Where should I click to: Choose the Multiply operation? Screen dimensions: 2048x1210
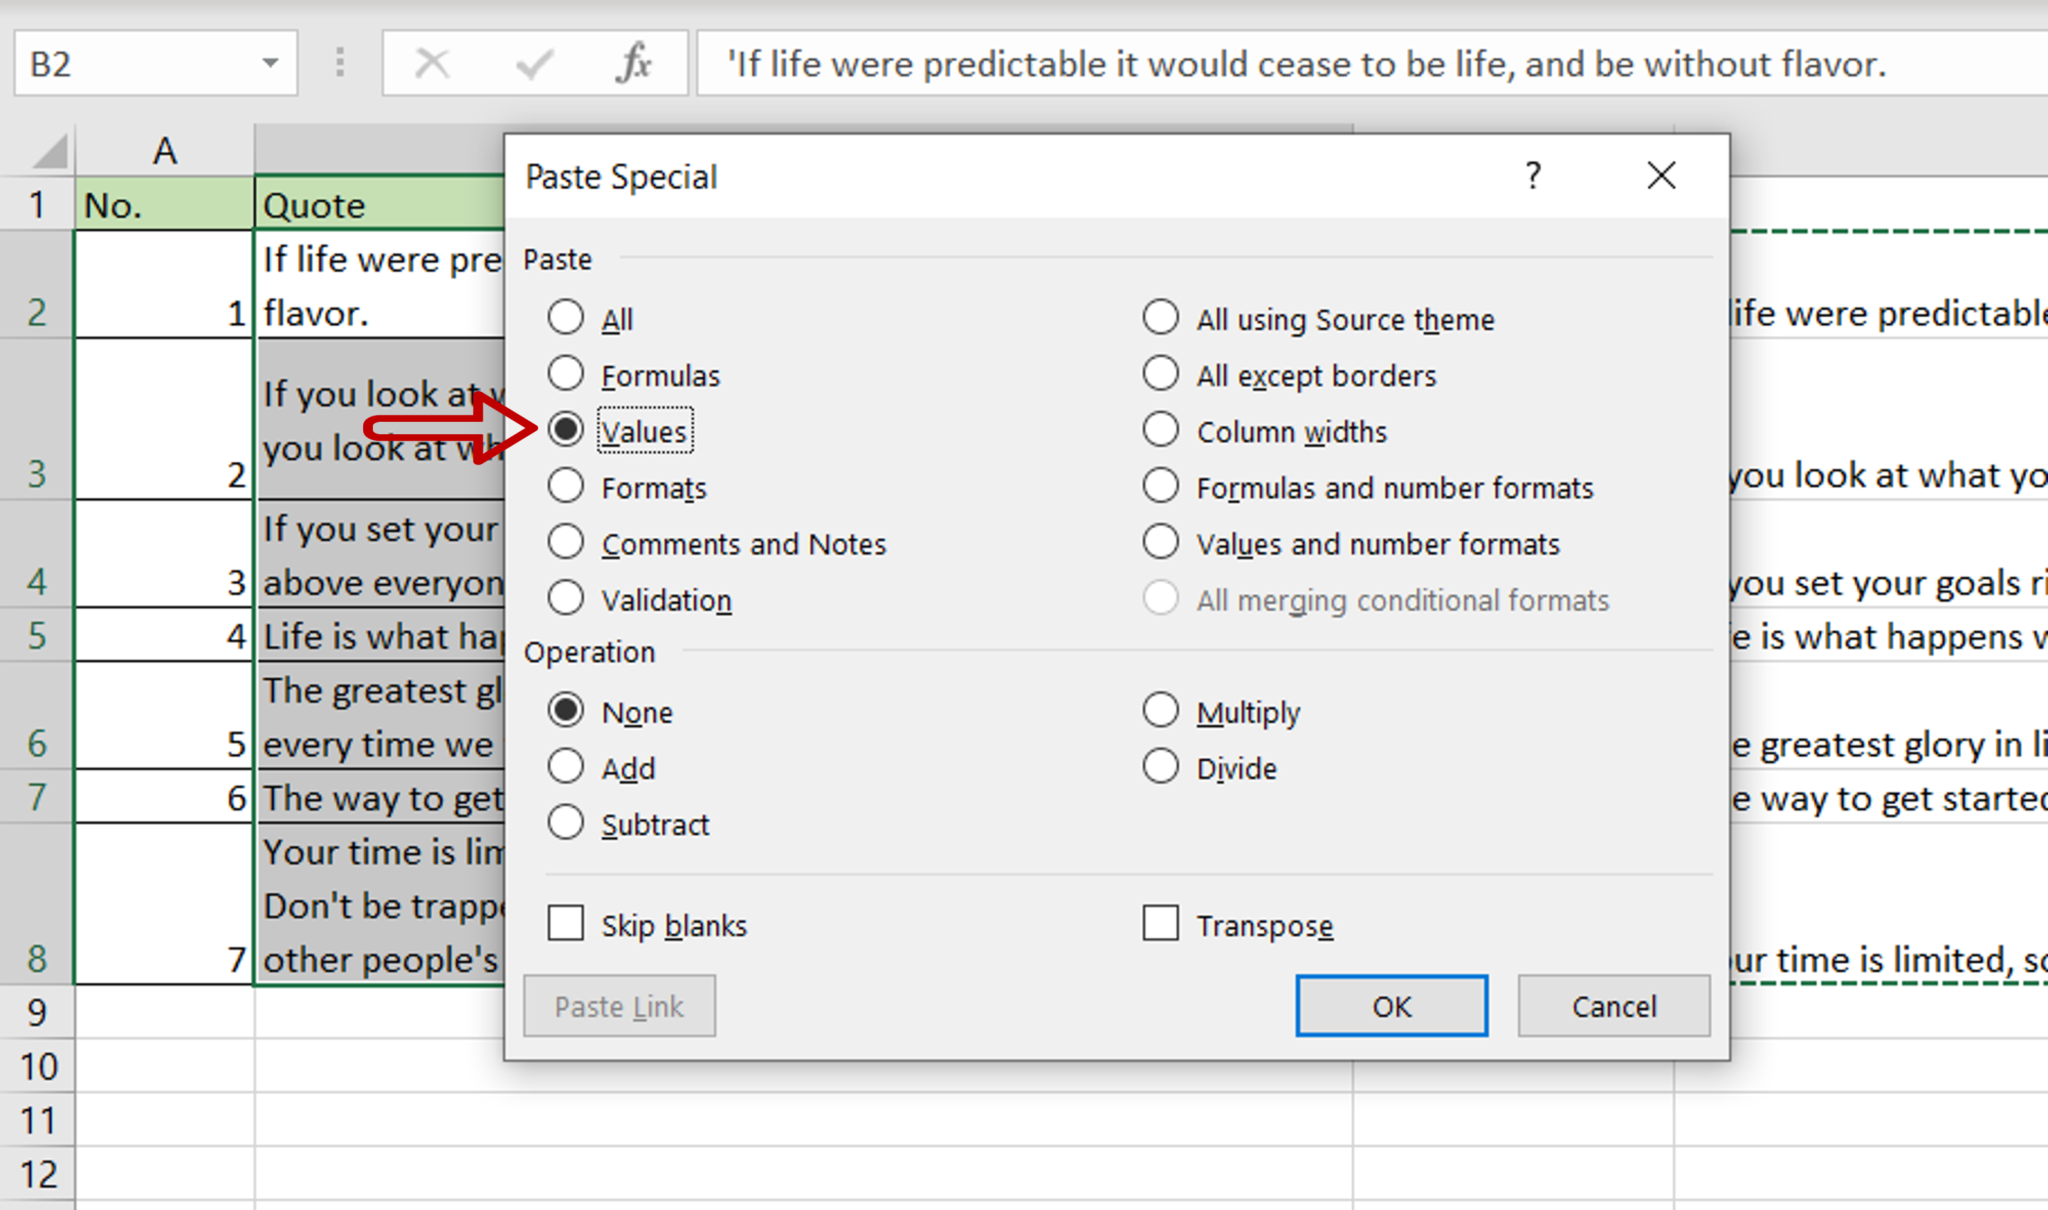click(1161, 711)
